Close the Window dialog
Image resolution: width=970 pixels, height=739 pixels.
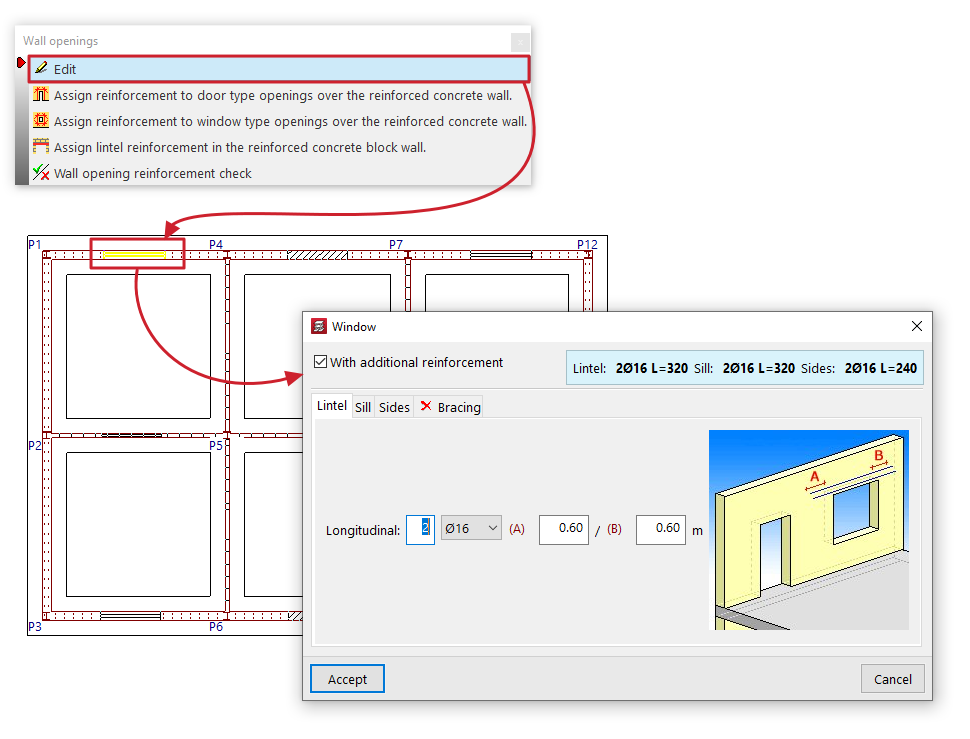(x=917, y=326)
